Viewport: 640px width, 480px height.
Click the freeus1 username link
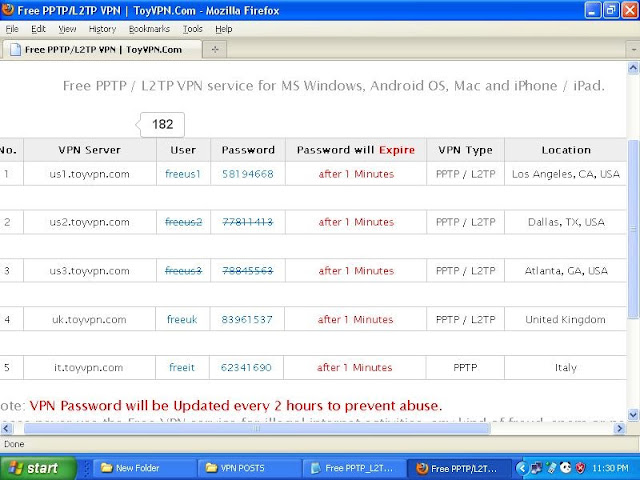click(x=182, y=174)
